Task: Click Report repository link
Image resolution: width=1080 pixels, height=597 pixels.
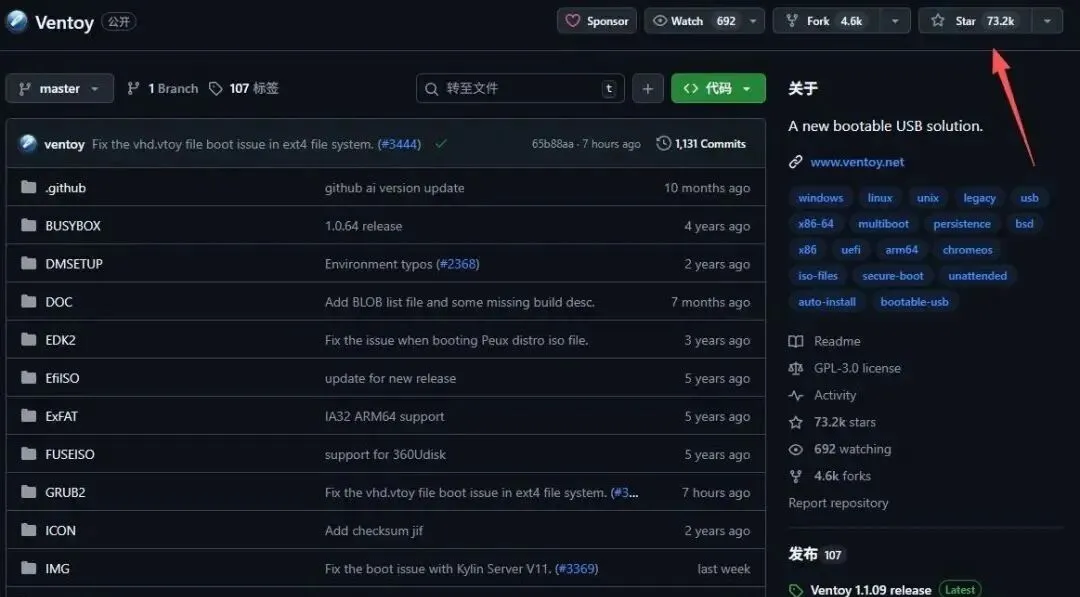Action: pyautogui.click(x=838, y=503)
